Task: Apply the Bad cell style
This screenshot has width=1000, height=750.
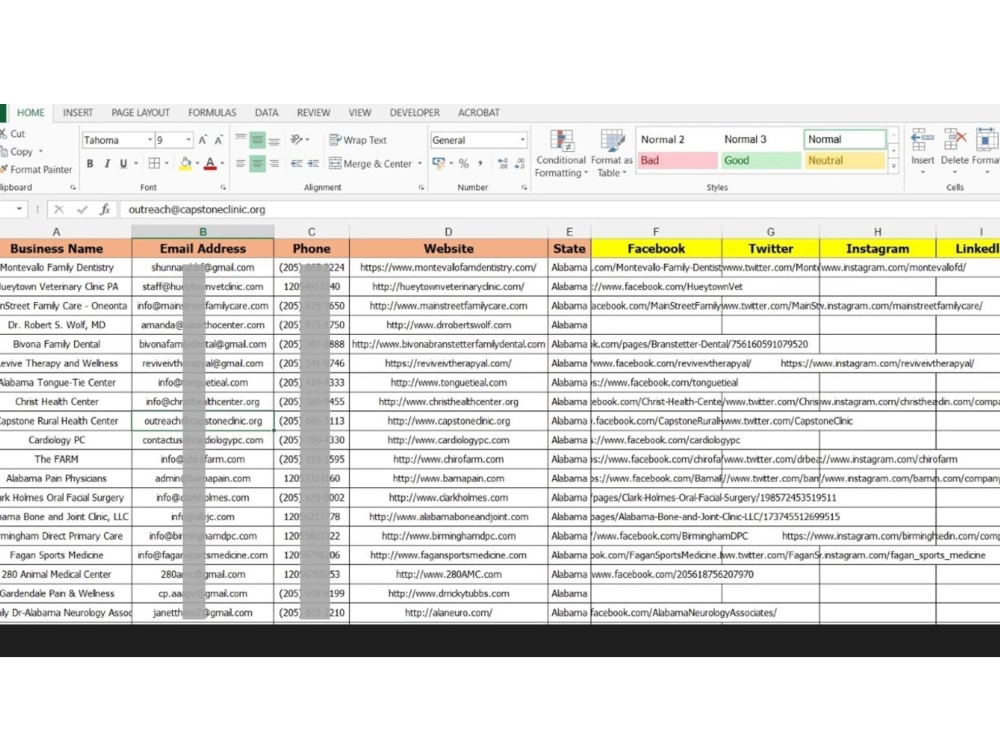Action: [x=677, y=161]
